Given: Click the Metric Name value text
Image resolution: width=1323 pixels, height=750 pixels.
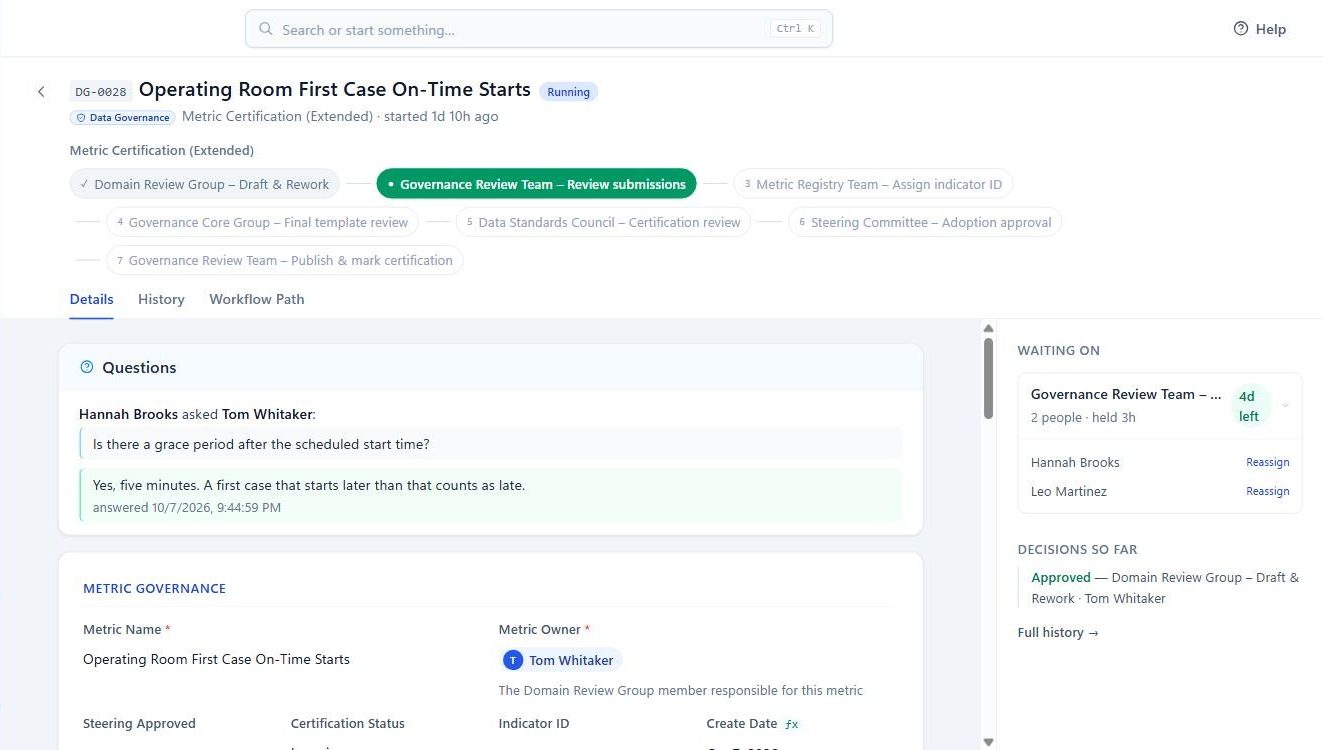Looking at the screenshot, I should click(216, 659).
